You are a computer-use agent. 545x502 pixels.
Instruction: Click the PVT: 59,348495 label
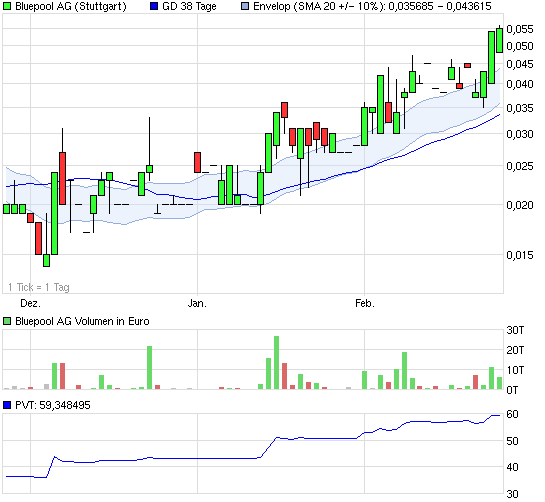point(53,405)
